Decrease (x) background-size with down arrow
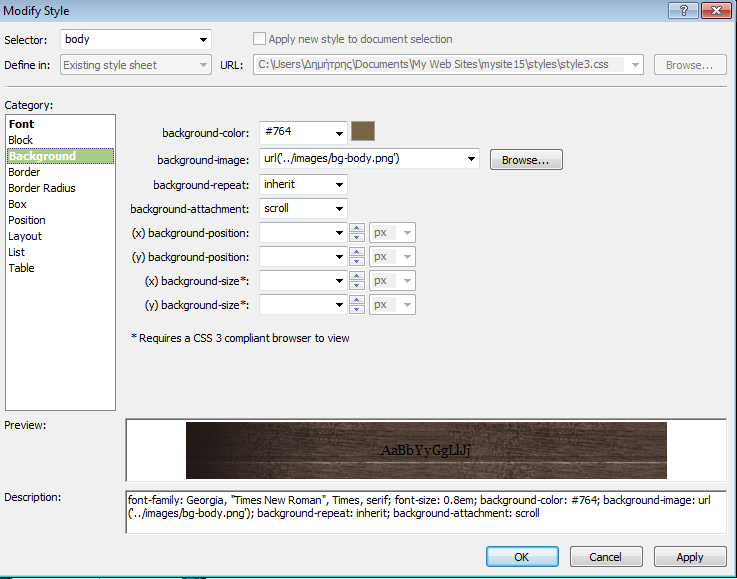 click(x=357, y=285)
